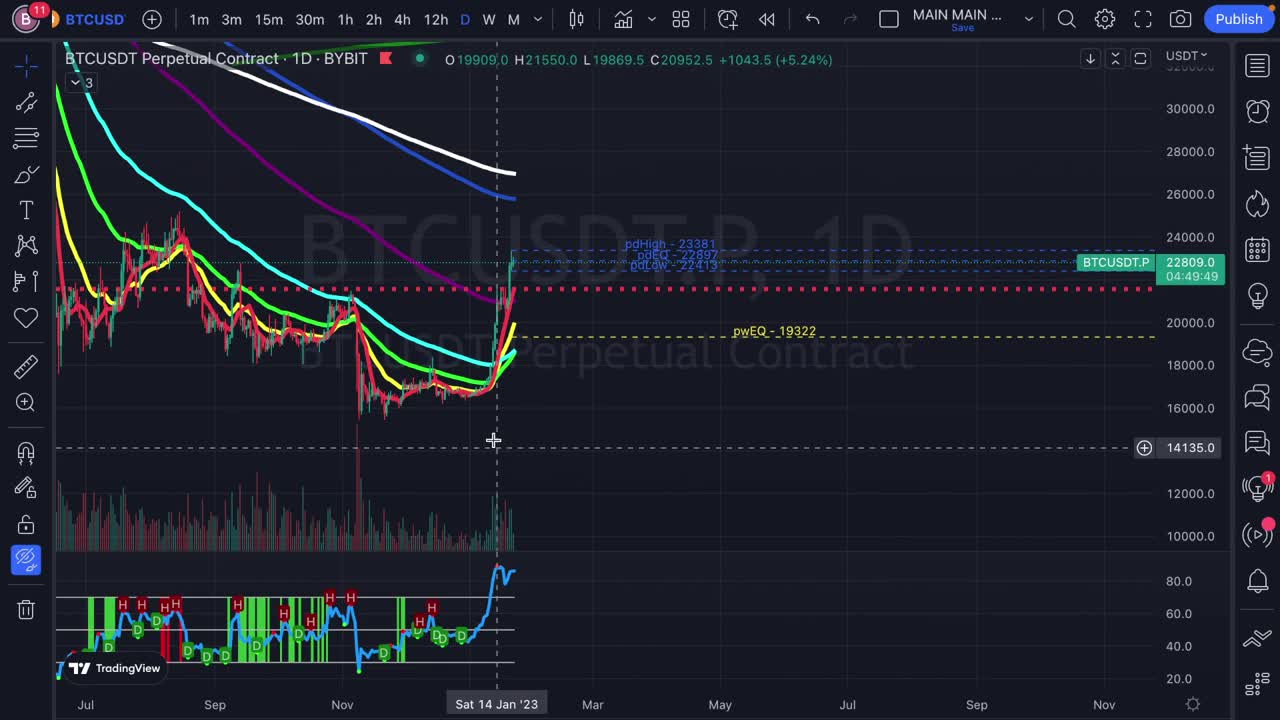Select the M monthly timeframe
The image size is (1280, 720).
(x=513, y=19)
